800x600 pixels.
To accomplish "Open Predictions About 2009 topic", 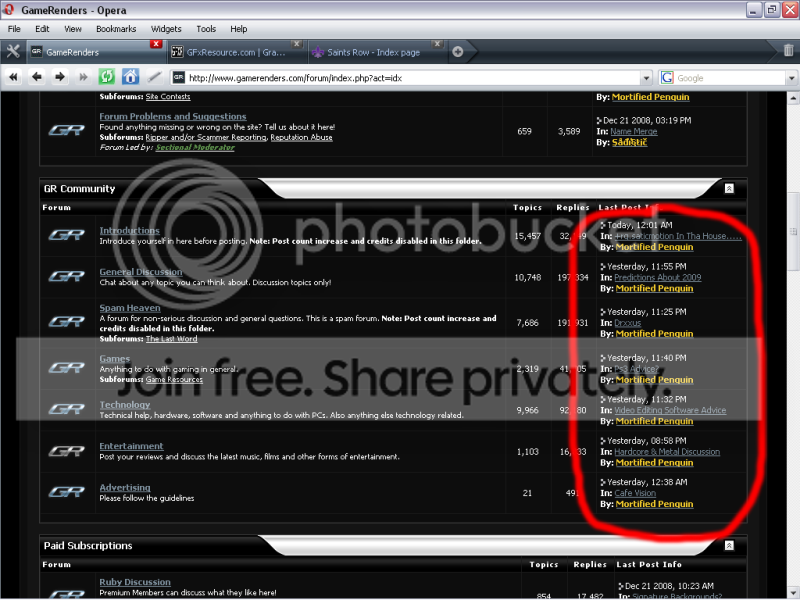I will 658,278.
